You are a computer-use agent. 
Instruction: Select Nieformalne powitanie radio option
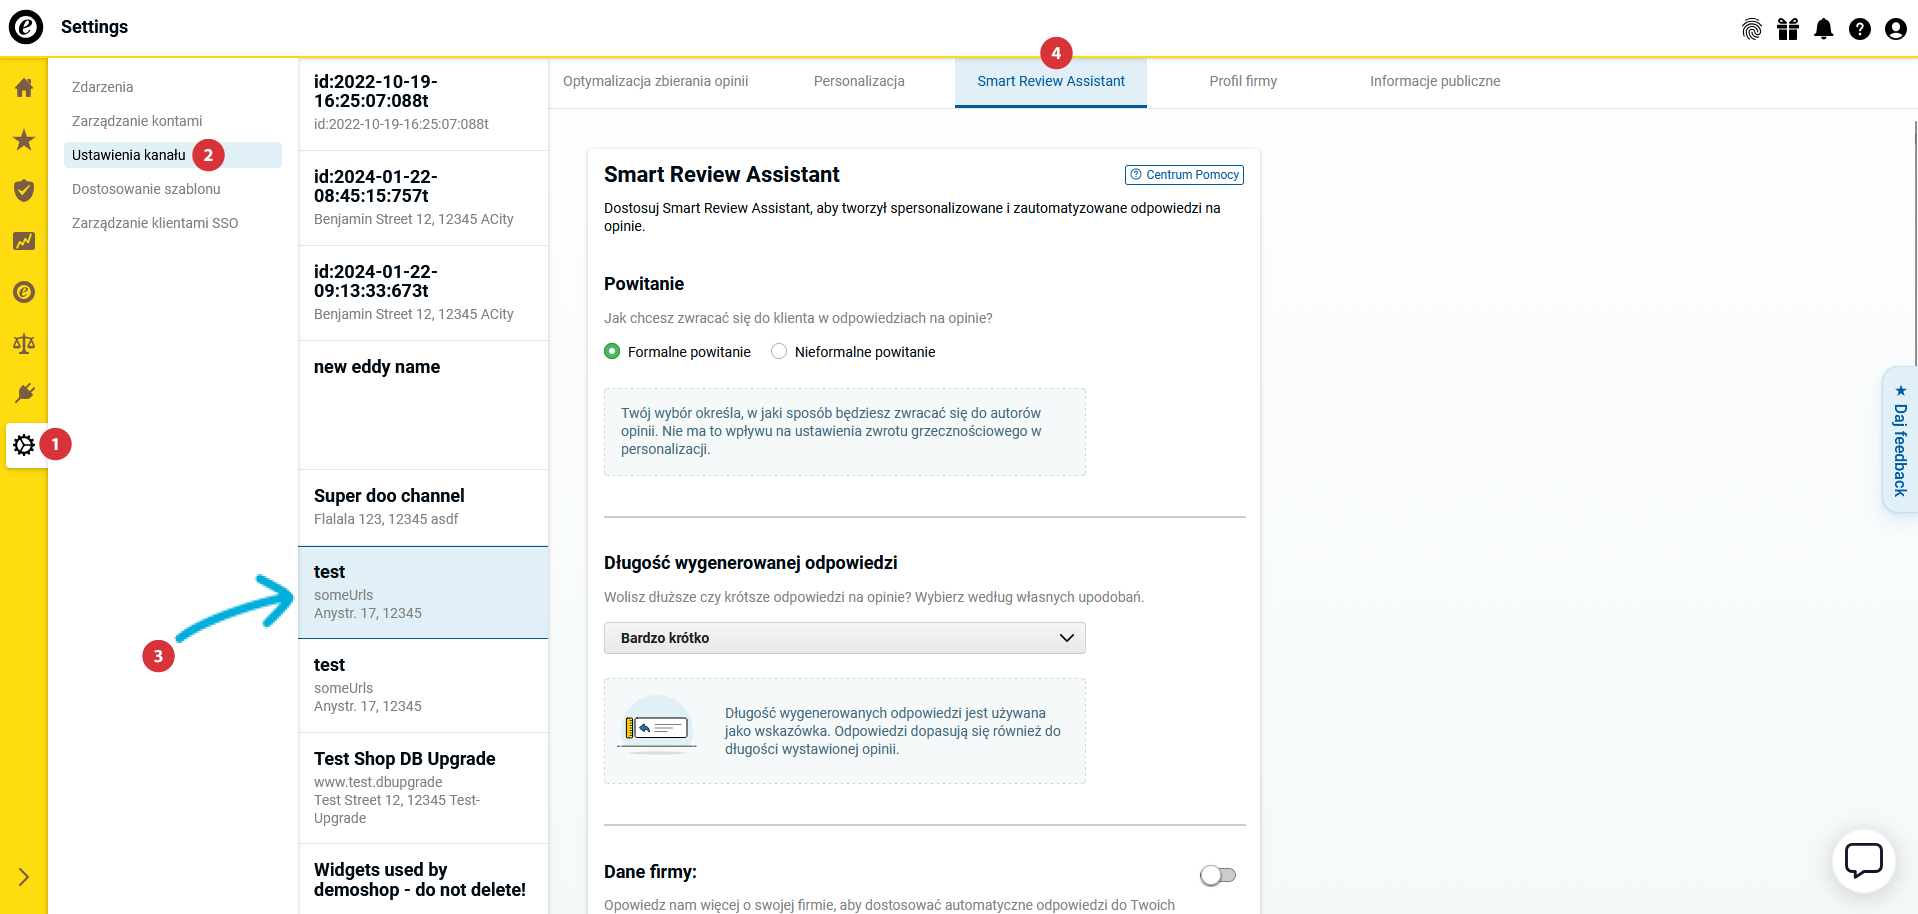point(779,352)
